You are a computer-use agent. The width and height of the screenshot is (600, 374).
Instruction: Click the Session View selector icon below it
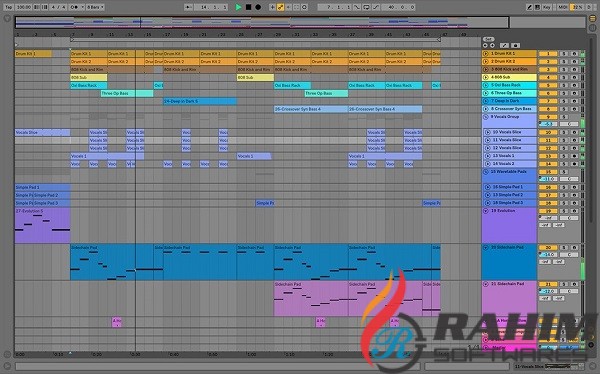point(592,27)
